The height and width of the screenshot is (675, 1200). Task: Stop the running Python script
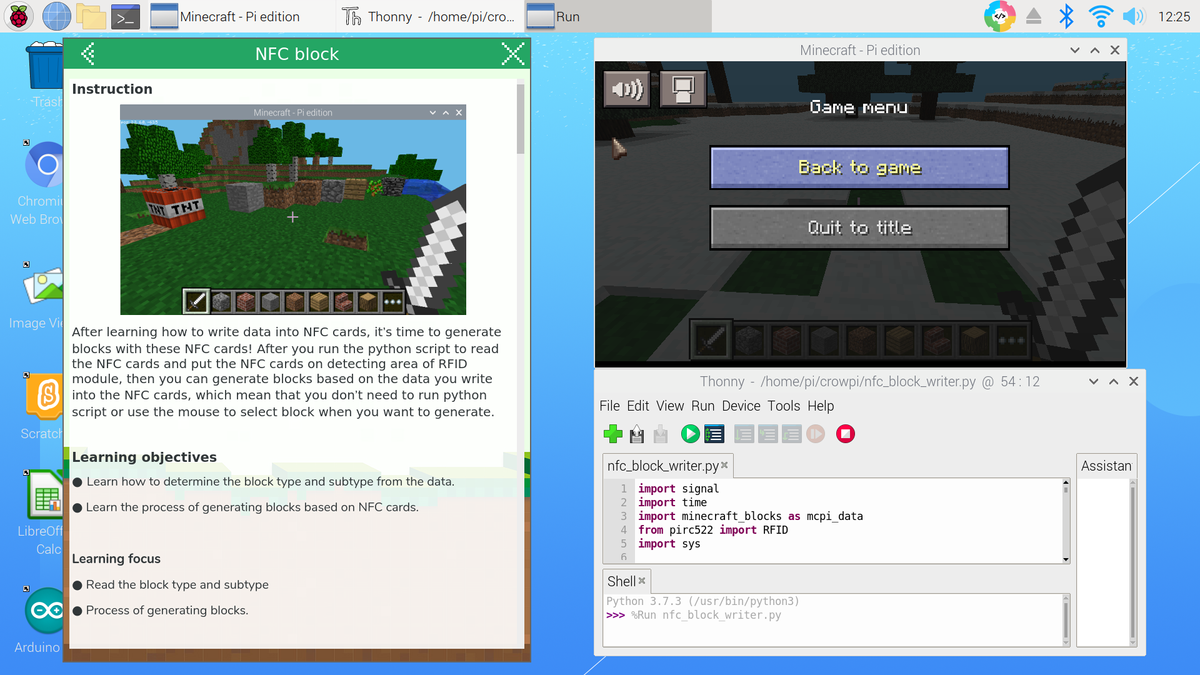tap(845, 433)
